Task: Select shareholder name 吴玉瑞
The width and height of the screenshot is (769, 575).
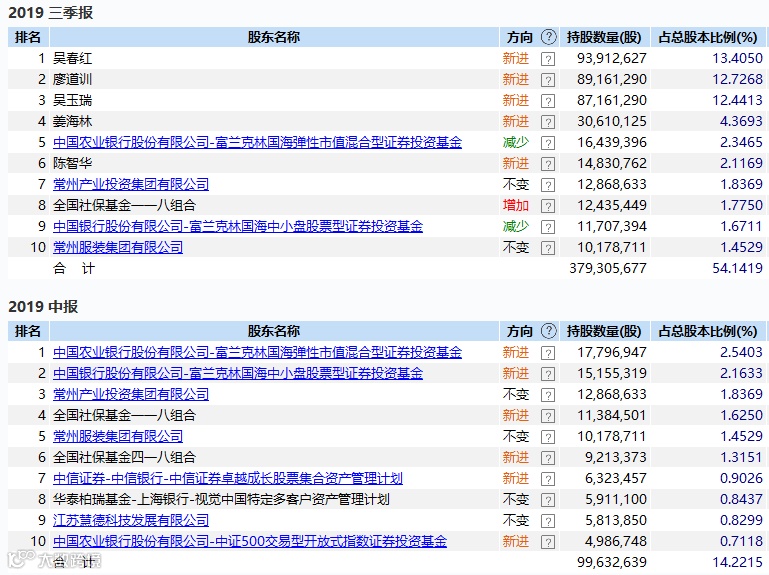Action: [73, 101]
